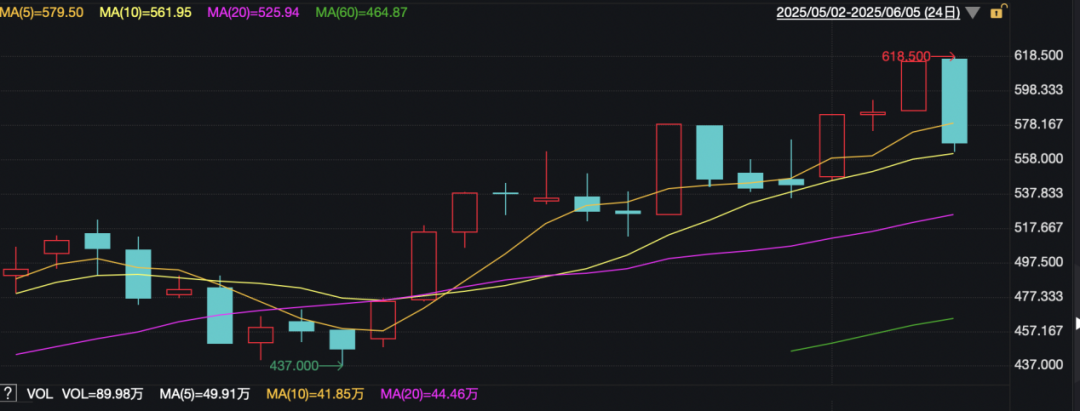Toggle the MA(5)=579.50 moving average label
Image resolution: width=1080 pixels, height=411 pixels.
point(41,12)
